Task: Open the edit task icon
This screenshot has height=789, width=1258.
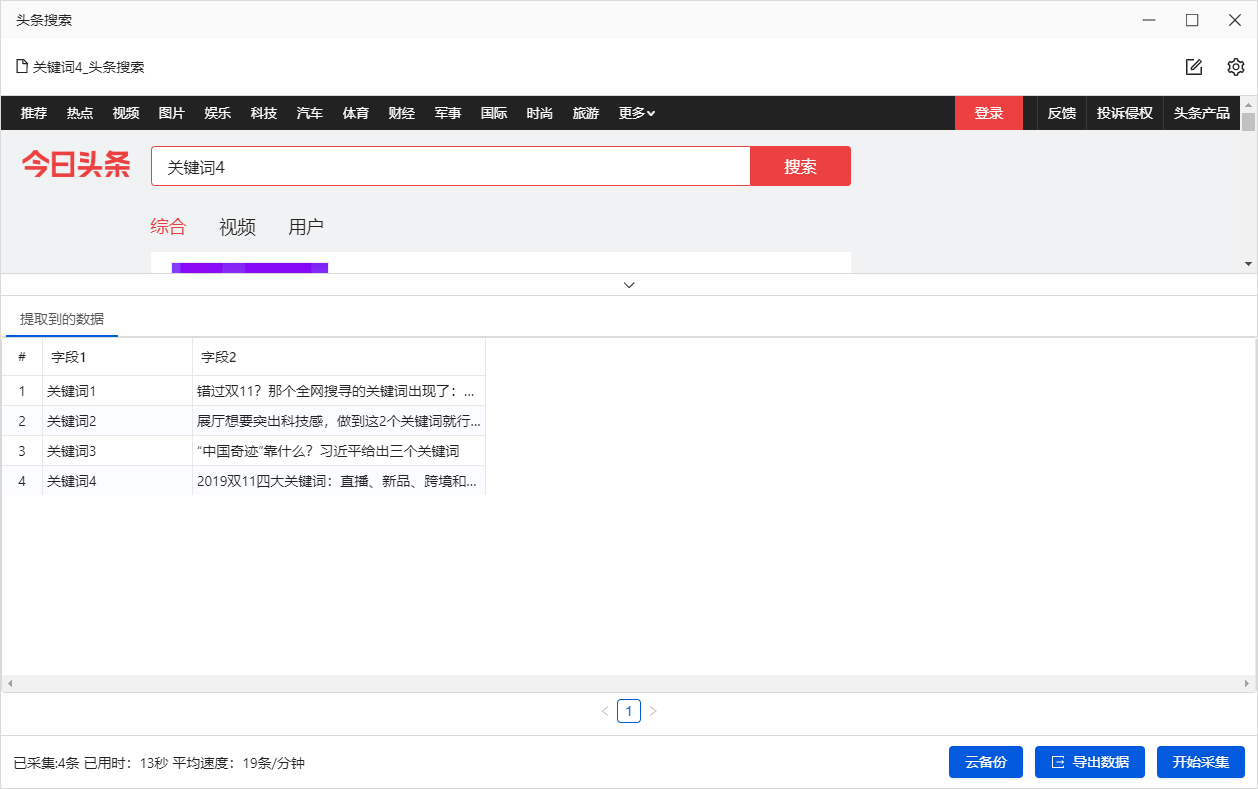Action: pyautogui.click(x=1193, y=67)
